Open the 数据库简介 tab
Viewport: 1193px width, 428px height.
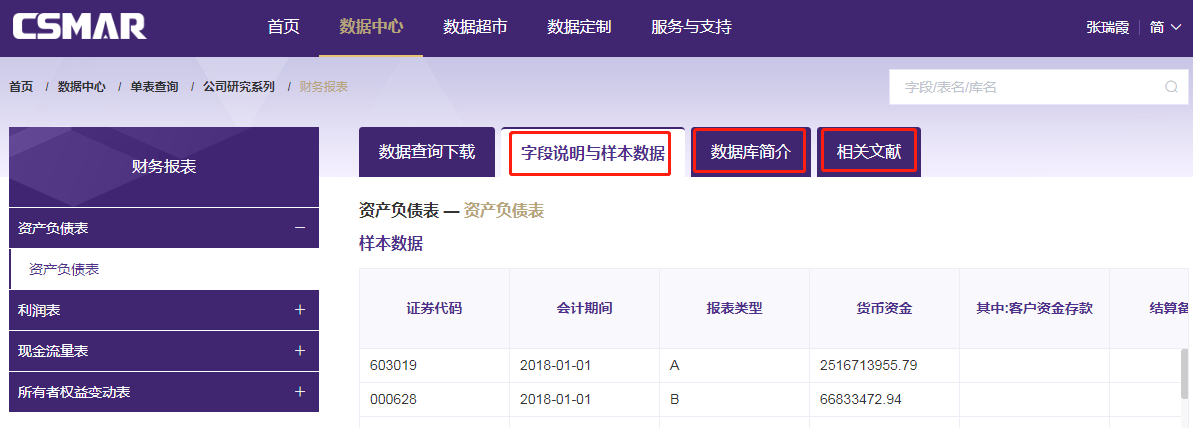(x=751, y=152)
